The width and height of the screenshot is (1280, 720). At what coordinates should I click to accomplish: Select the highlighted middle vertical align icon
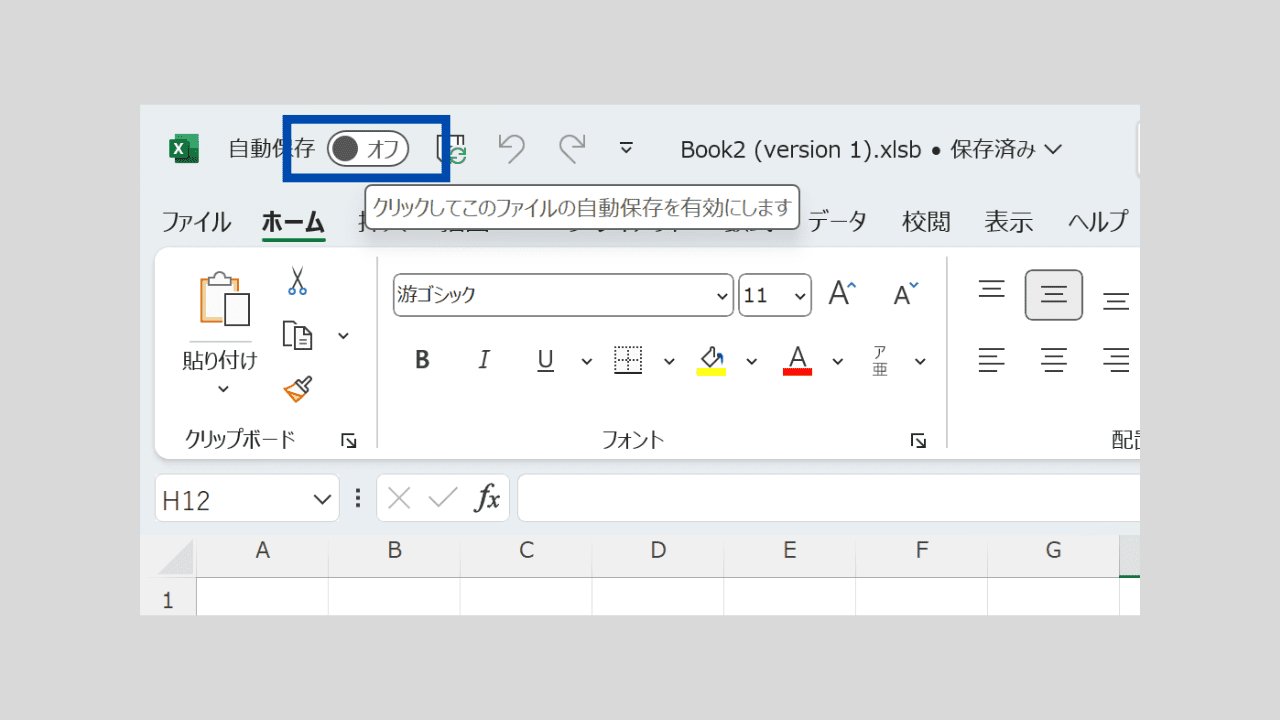[1054, 295]
